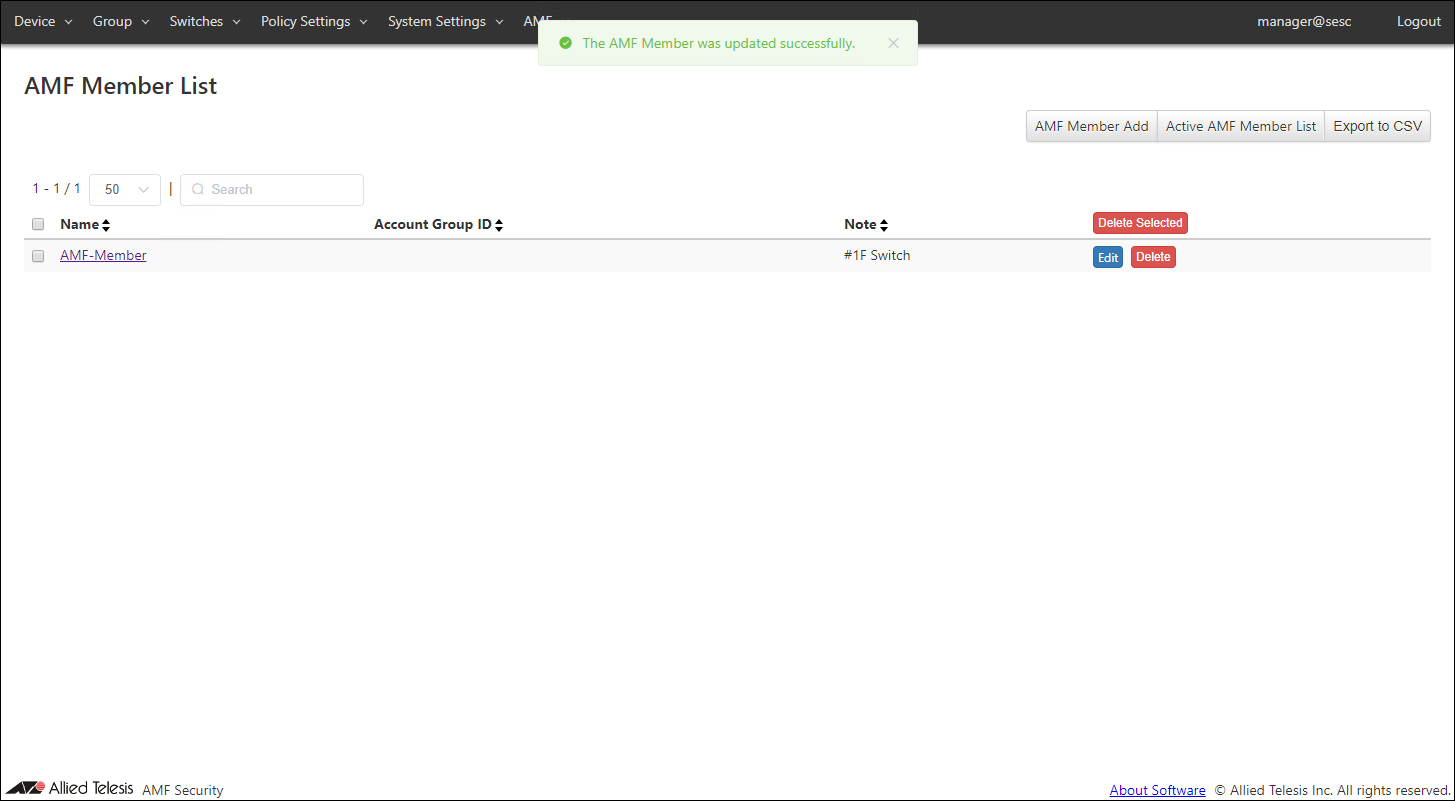This screenshot has width=1455, height=801.
Task: Click the member updated successfully message
Action: [718, 43]
